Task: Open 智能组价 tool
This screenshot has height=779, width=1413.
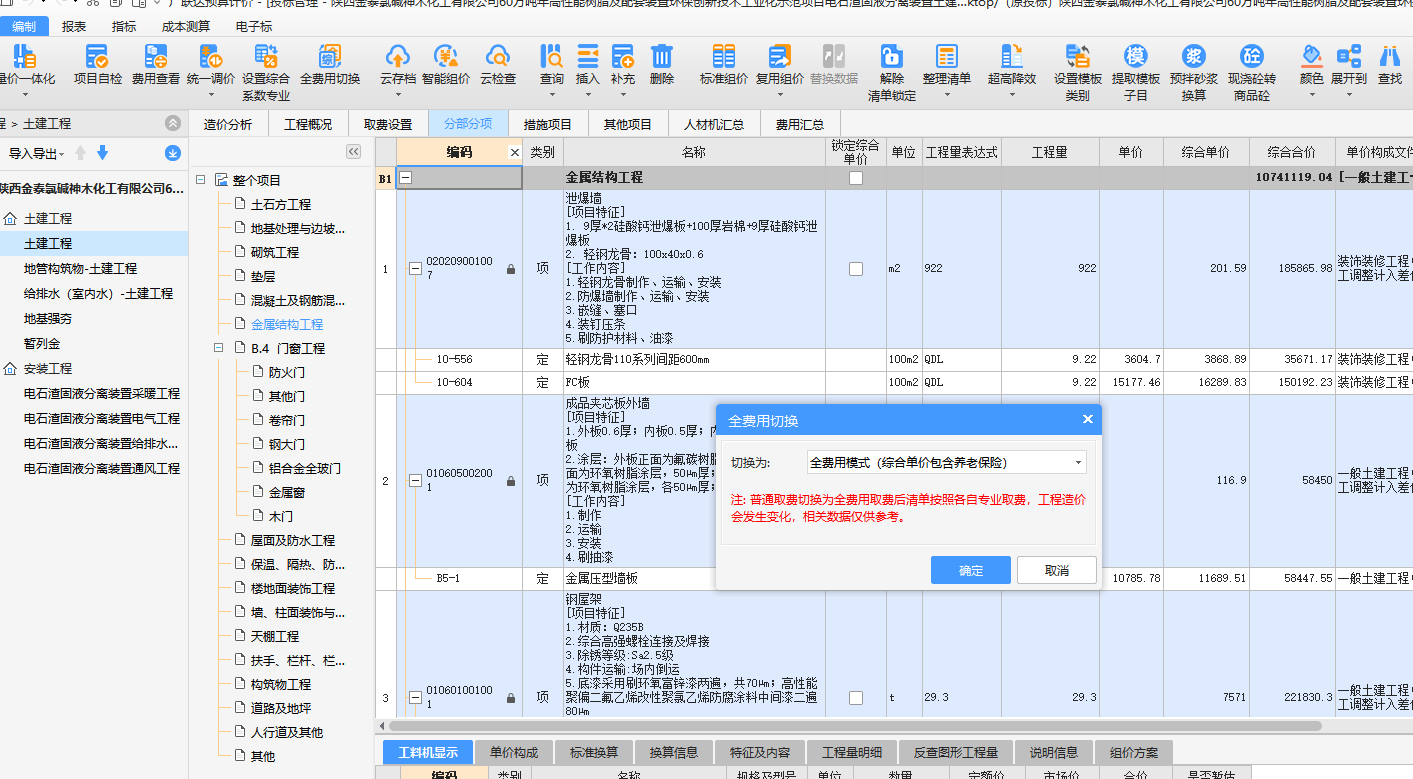Action: [x=446, y=65]
